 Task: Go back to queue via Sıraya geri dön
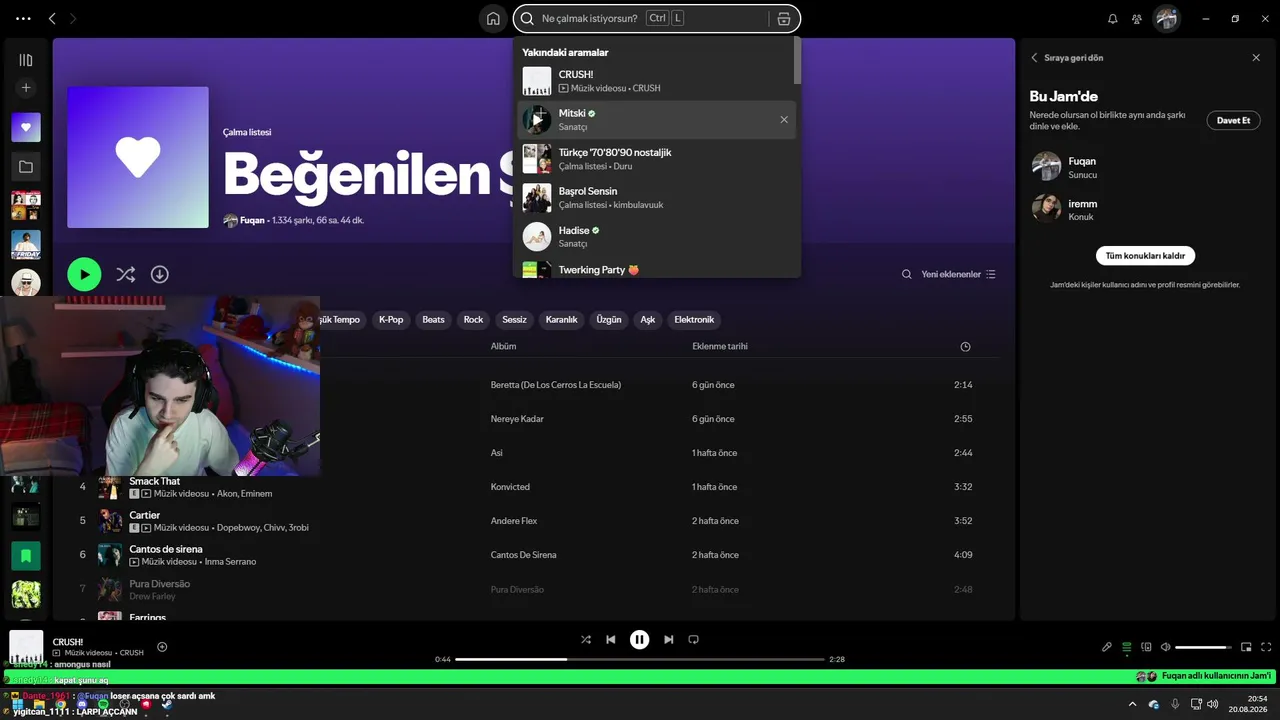1067,58
